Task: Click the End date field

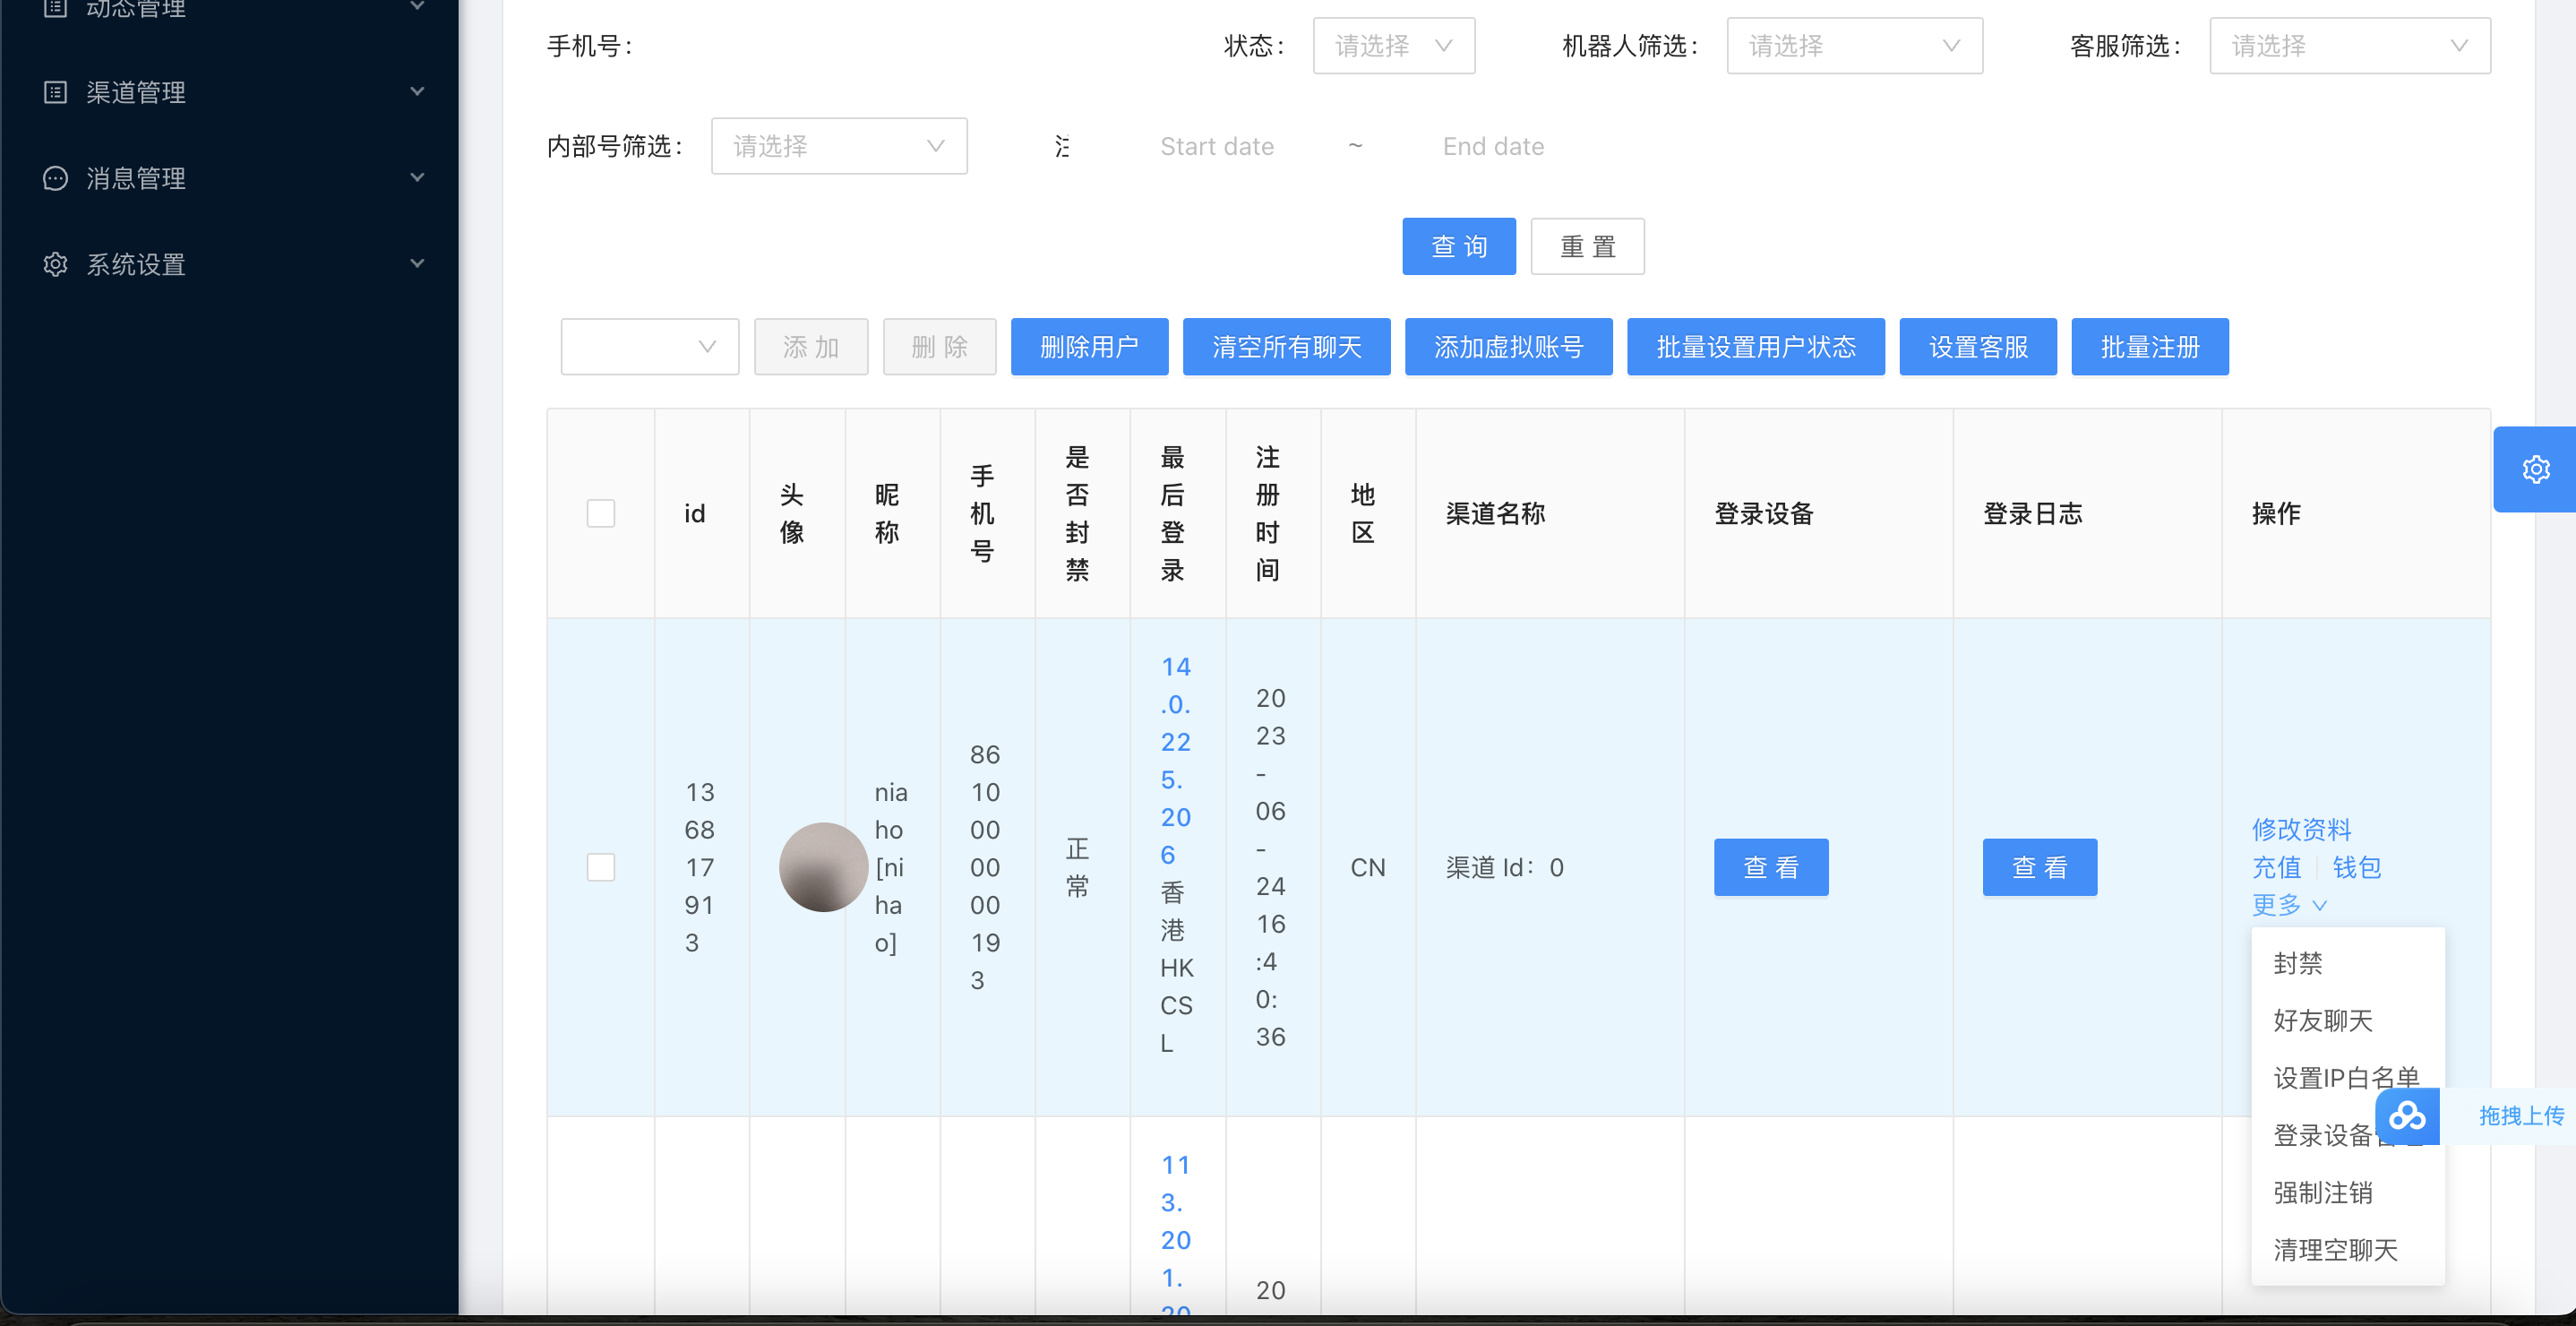Action: pos(1493,146)
